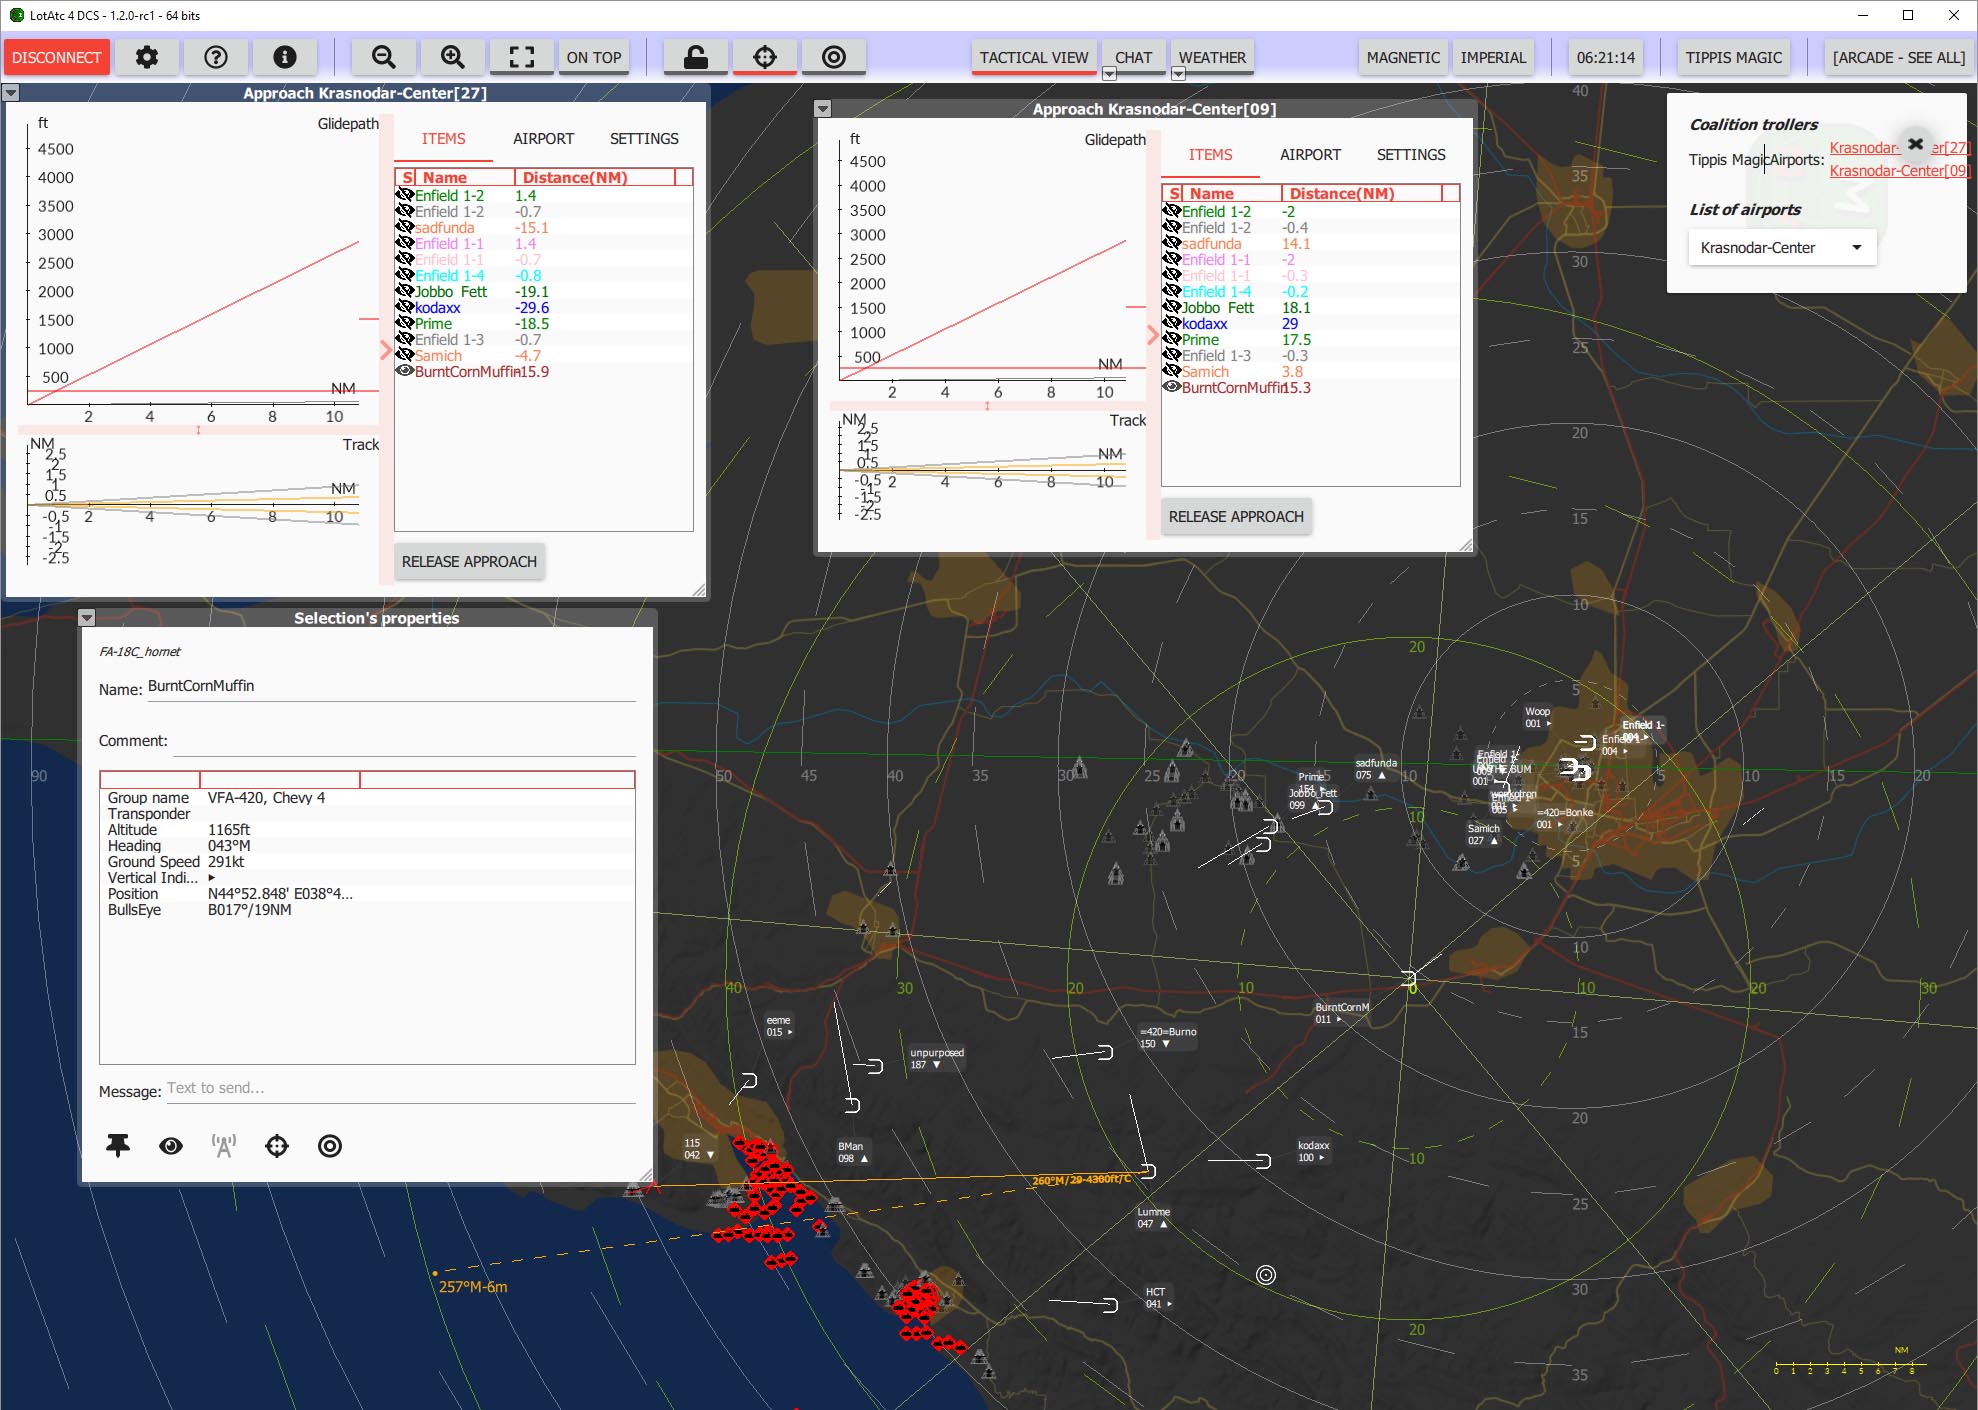Open the info icon in the toolbar
Screen dimensions: 1978x1410
coord(285,57)
